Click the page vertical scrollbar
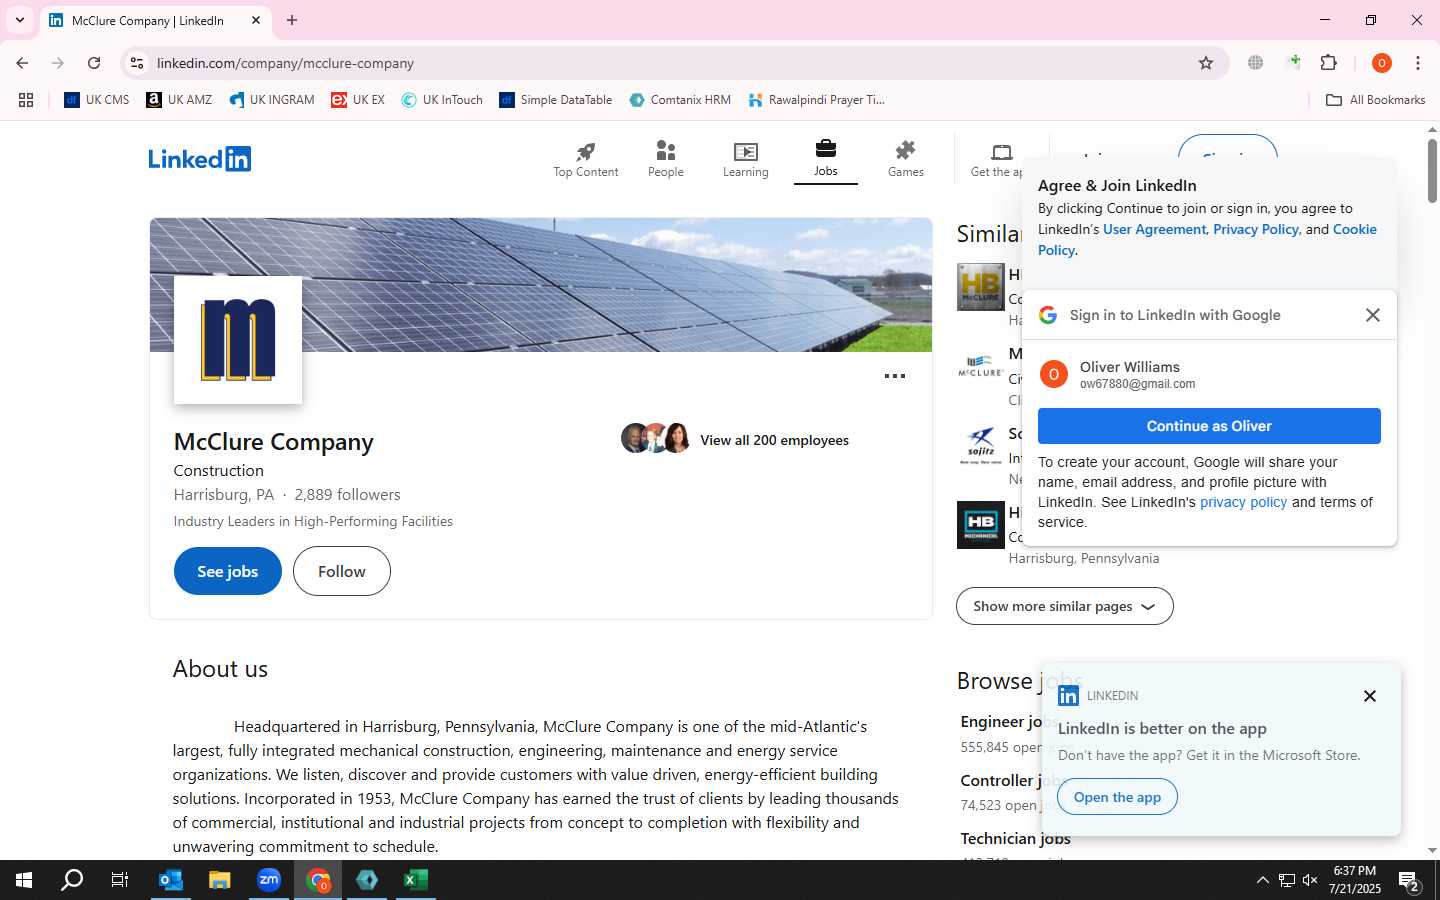 point(1432,170)
